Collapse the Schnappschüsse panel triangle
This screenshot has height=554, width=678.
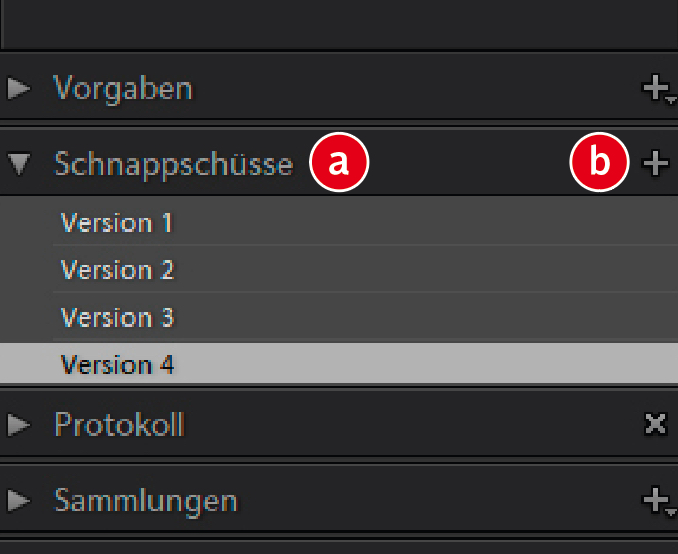[18, 163]
